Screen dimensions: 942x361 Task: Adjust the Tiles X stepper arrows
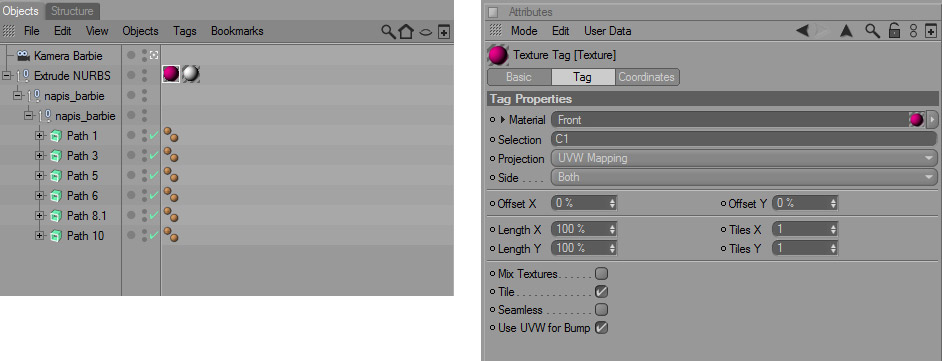point(833,229)
